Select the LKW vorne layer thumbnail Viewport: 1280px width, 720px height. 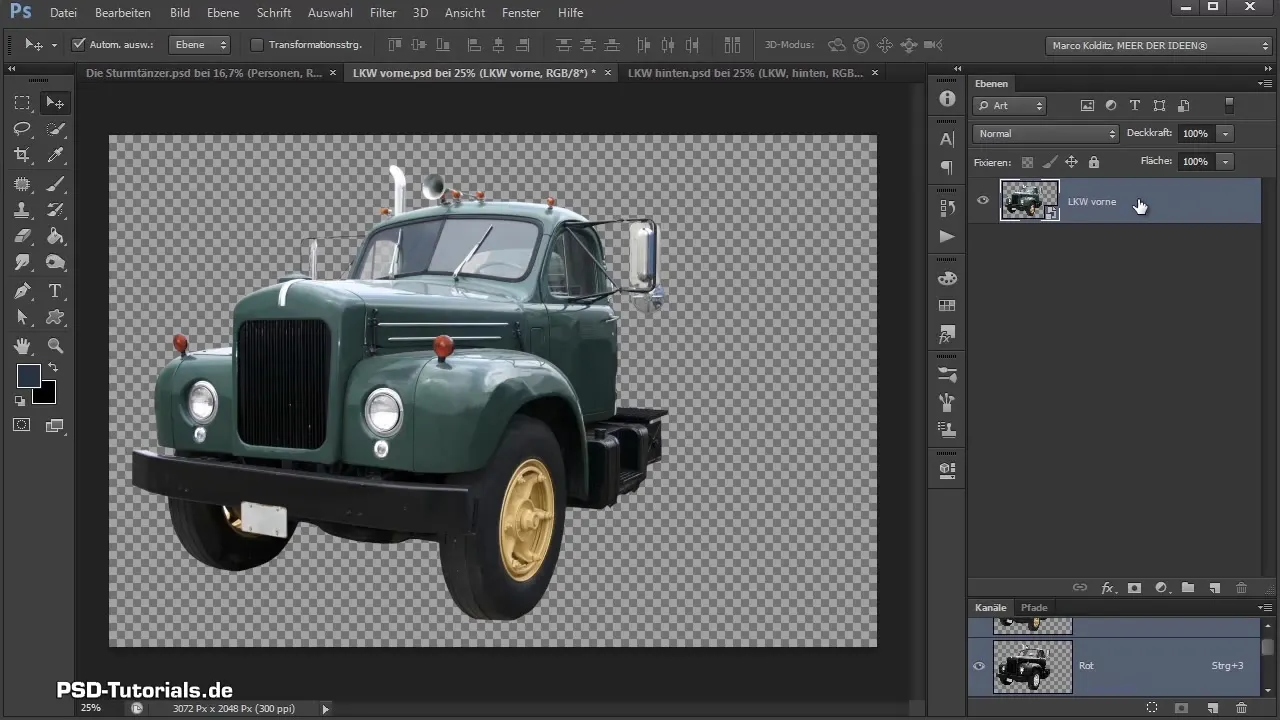coord(1029,201)
